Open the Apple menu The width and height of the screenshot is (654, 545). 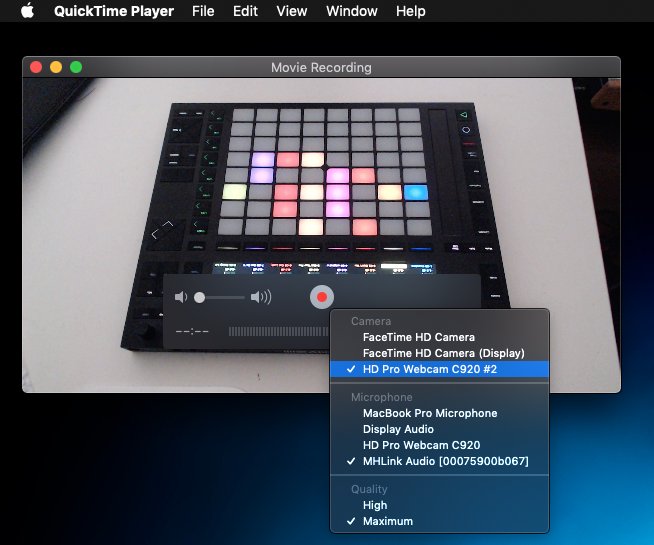coord(28,11)
